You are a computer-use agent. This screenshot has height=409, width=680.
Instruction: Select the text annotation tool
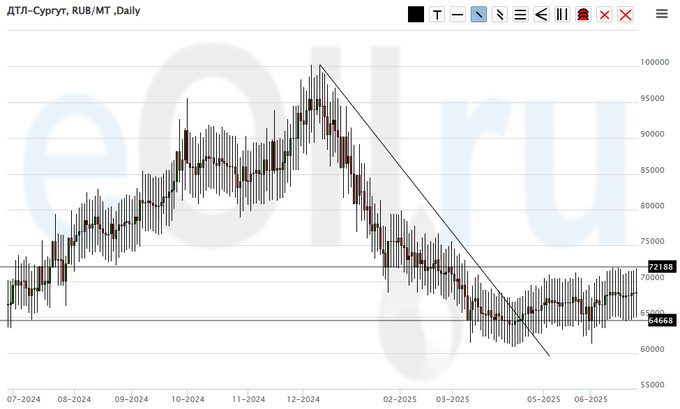437,14
